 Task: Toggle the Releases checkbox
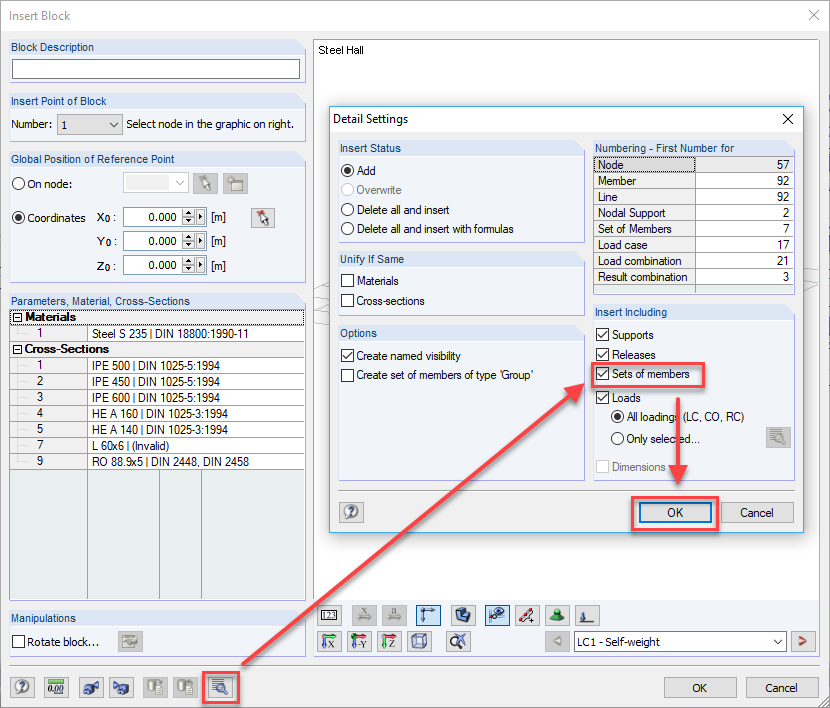[x=602, y=354]
